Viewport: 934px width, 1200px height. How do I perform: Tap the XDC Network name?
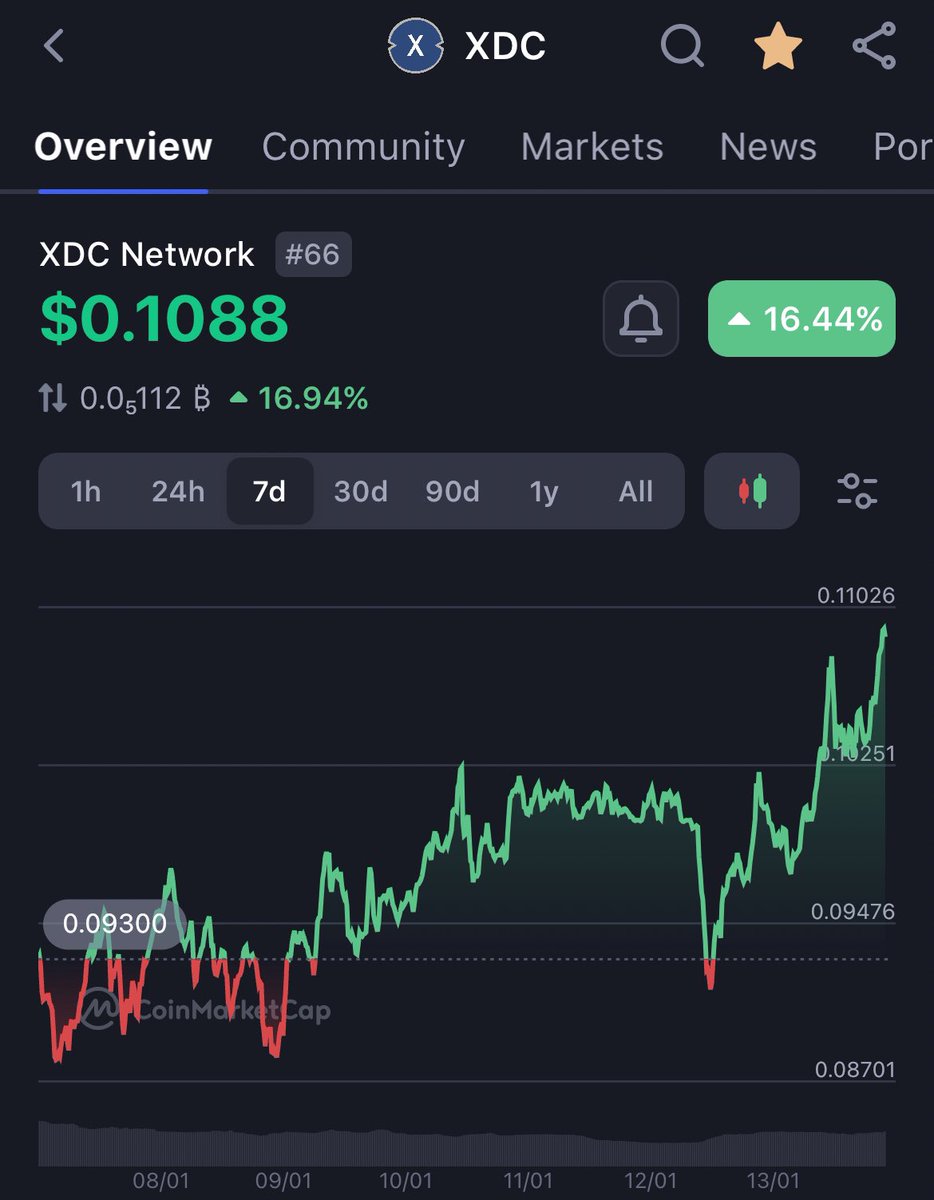(147, 254)
